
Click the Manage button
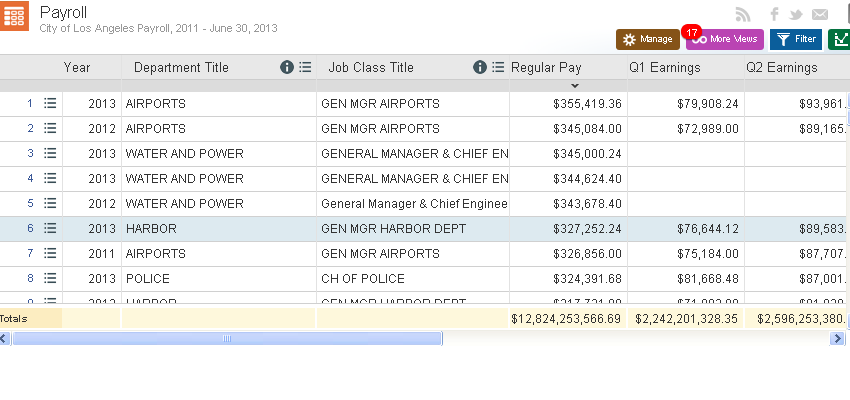pos(648,39)
